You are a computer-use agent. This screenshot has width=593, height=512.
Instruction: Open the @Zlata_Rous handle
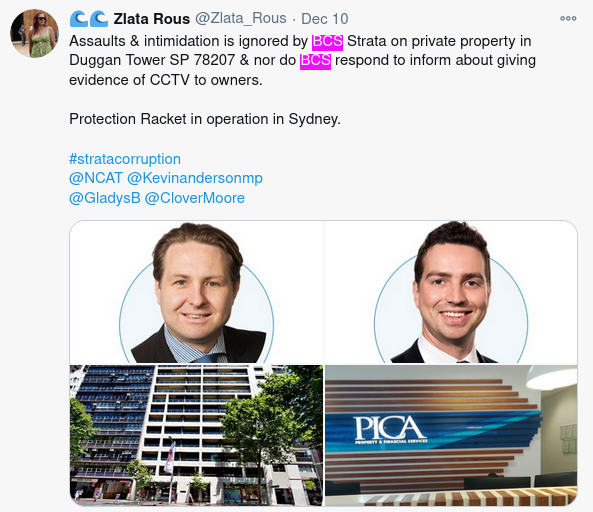(x=241, y=18)
